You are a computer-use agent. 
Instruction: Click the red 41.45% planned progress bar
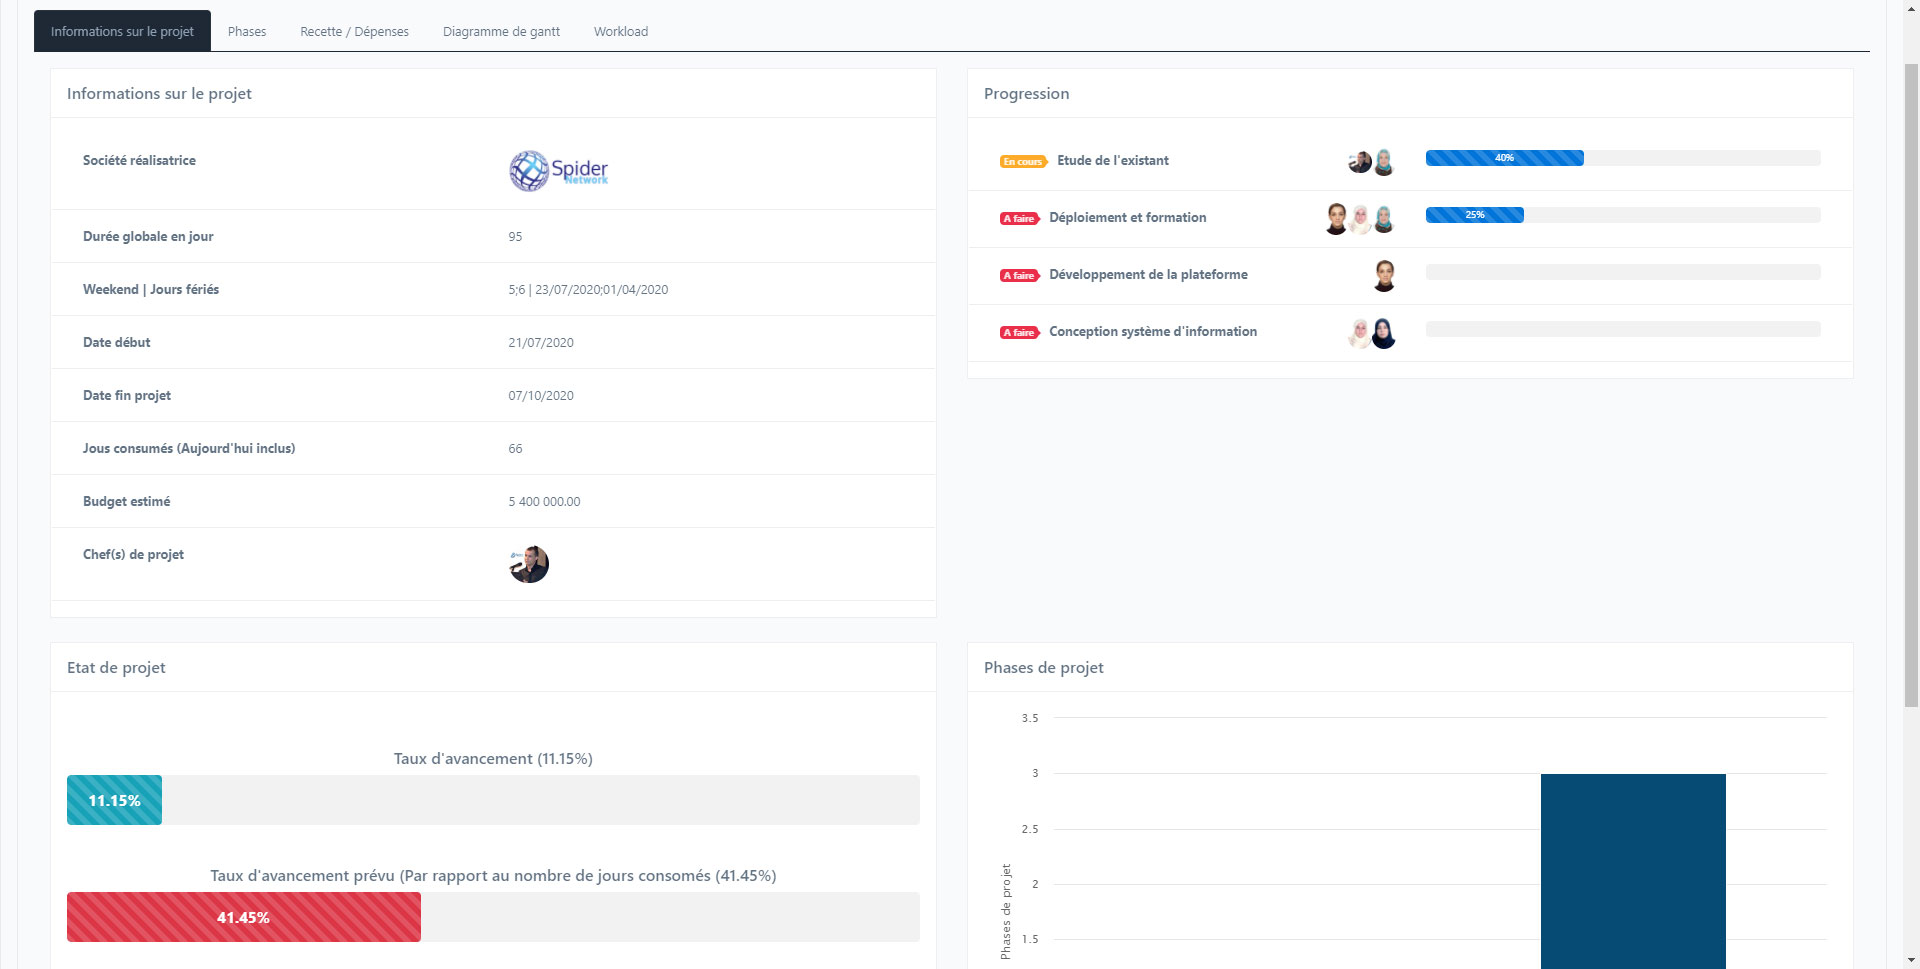244,917
